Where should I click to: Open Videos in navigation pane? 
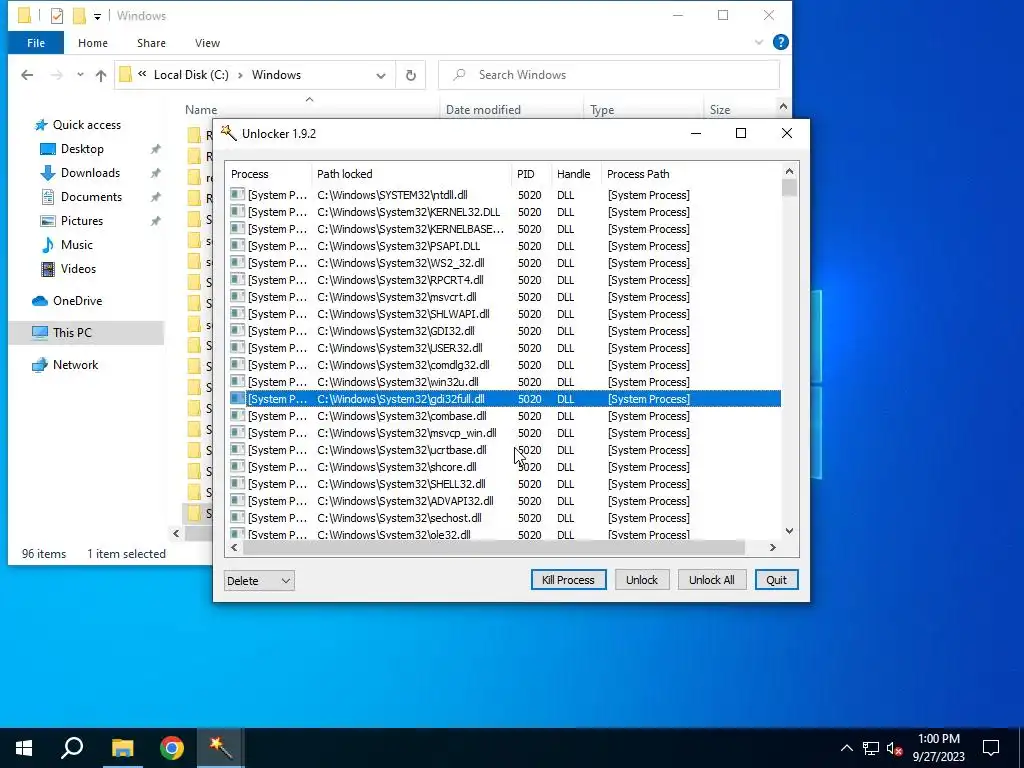coord(78,269)
